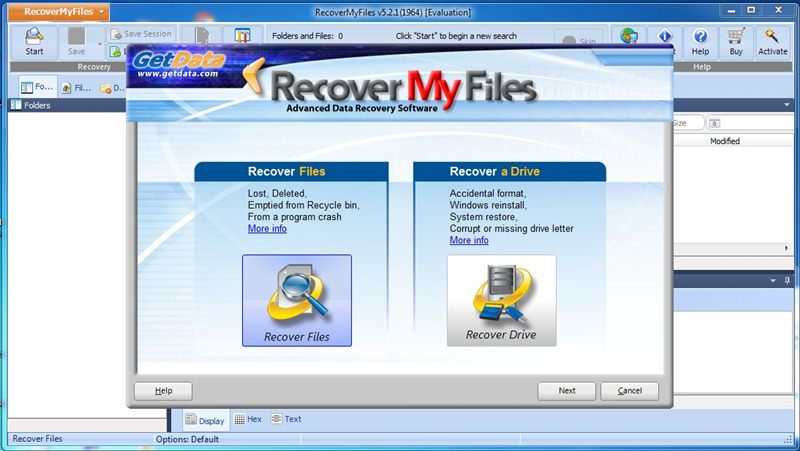
Task: Click the preview panel pin icon
Action: click(787, 281)
